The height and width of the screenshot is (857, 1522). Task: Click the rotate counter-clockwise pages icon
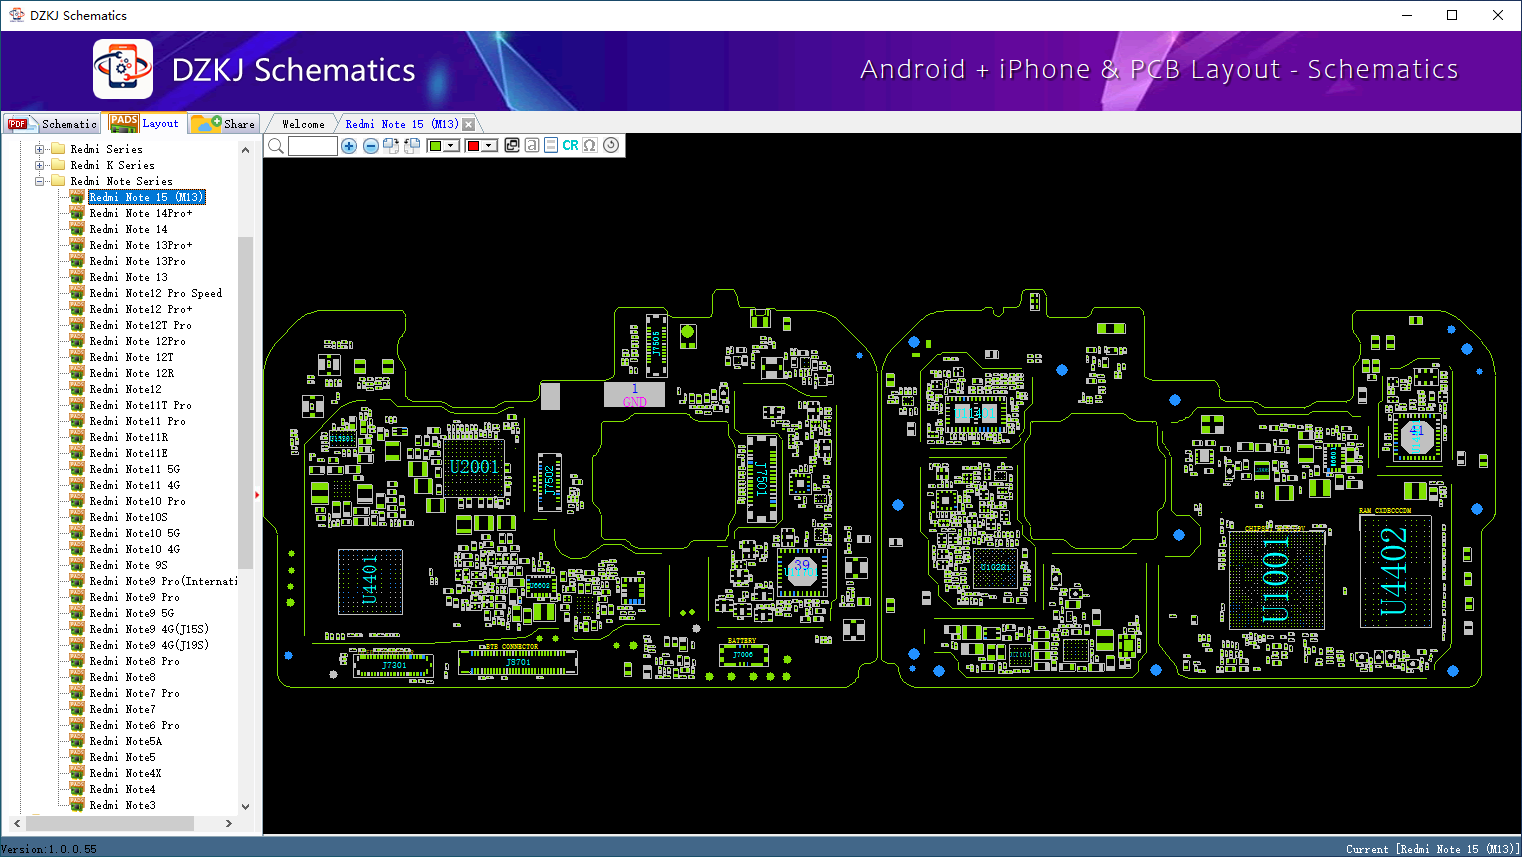[x=412, y=146]
